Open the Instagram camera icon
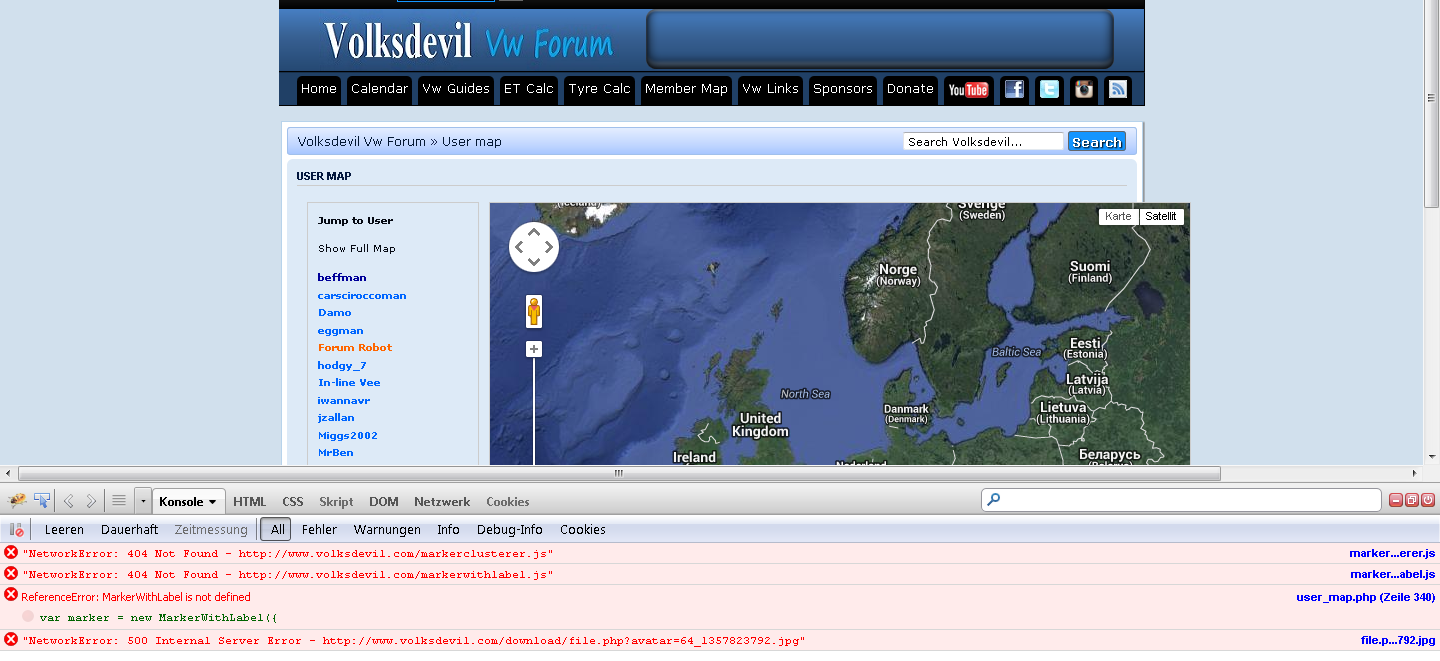 tap(1083, 90)
